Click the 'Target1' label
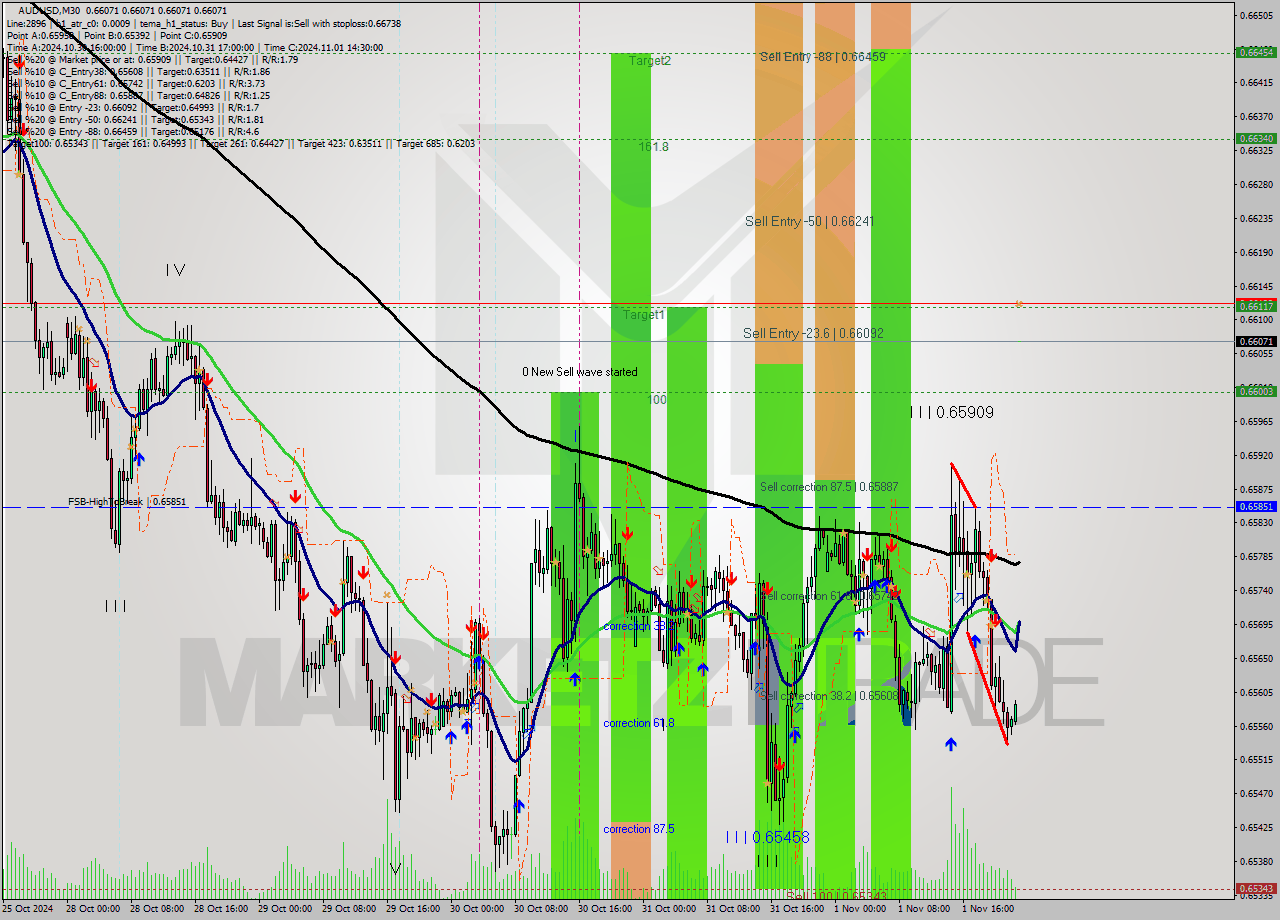Viewport: 1280px width, 920px height. tap(644, 315)
